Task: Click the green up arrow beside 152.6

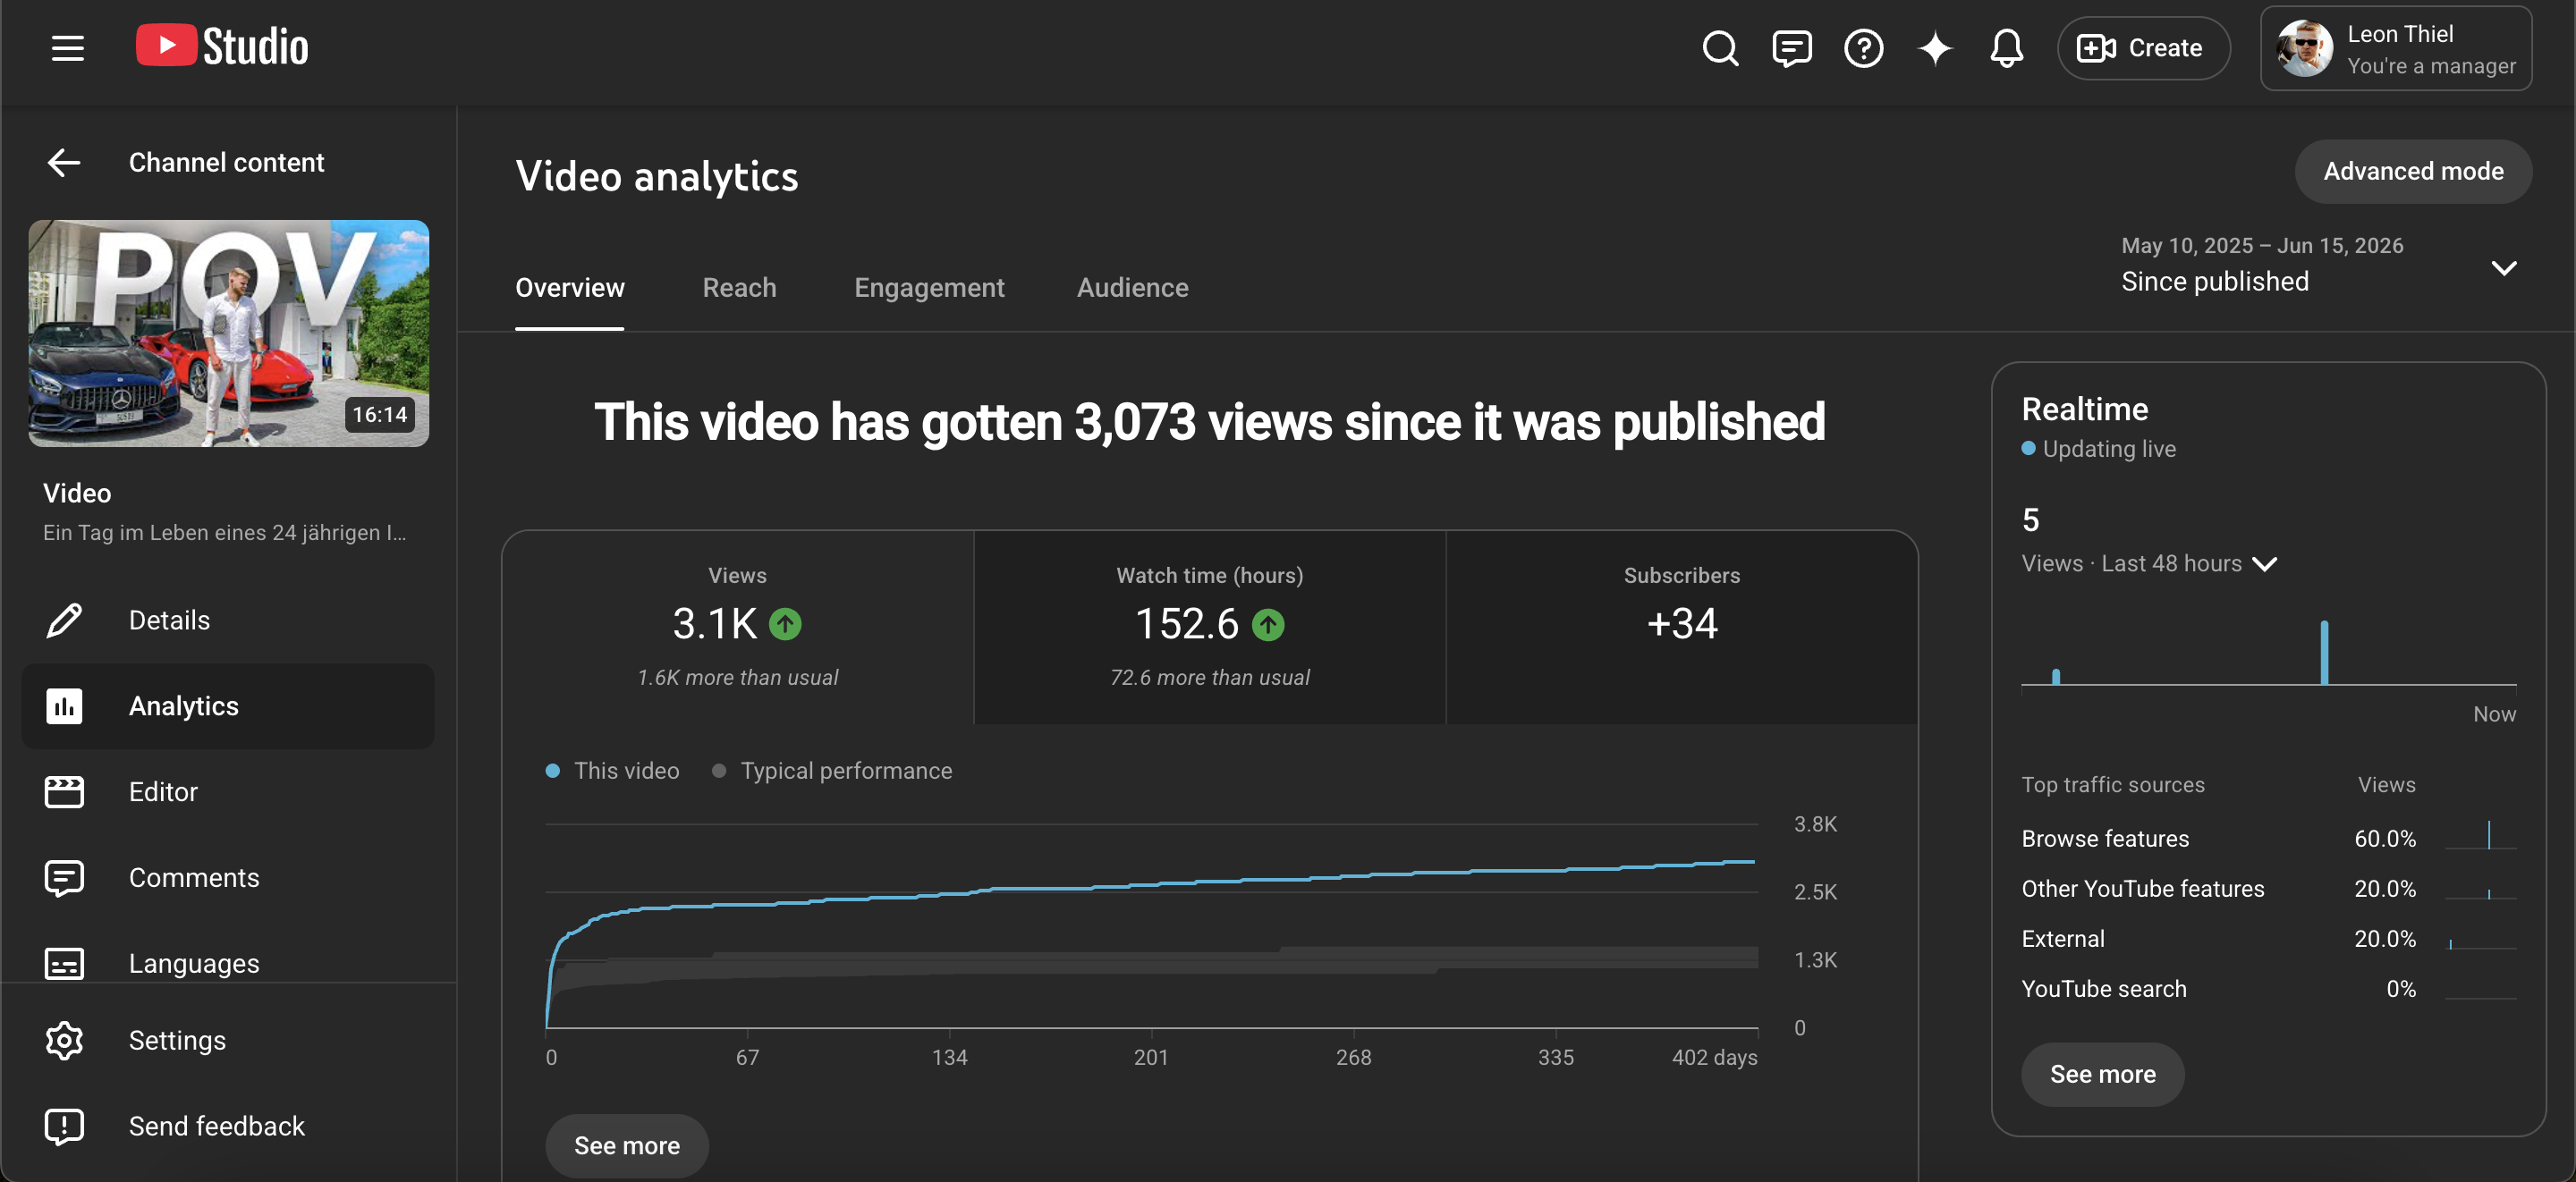Action: [x=1268, y=624]
